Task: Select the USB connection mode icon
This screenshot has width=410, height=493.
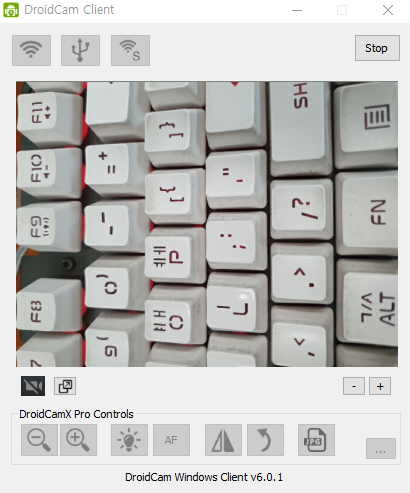Action: click(x=80, y=50)
